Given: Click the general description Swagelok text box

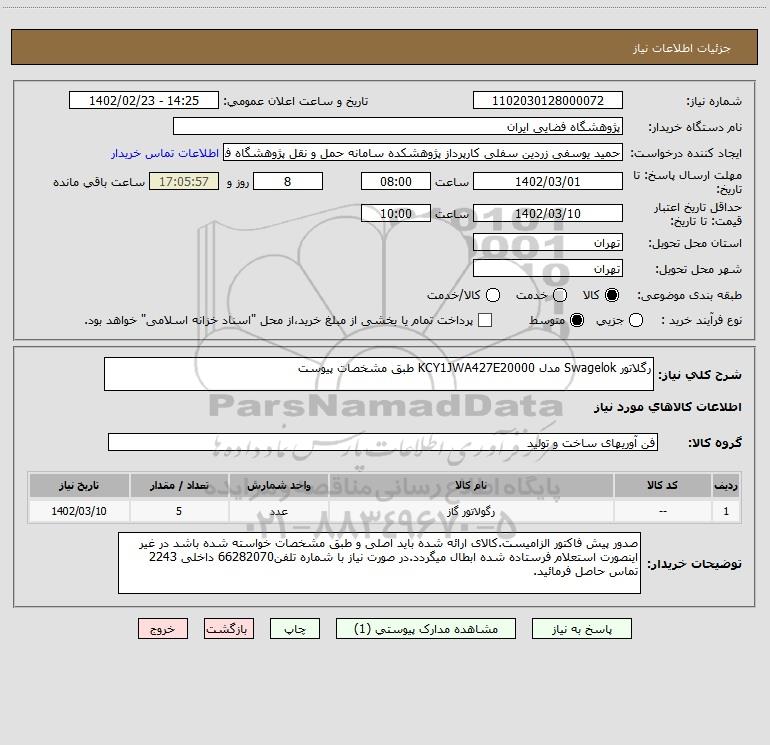Looking at the screenshot, I should (x=379, y=374).
